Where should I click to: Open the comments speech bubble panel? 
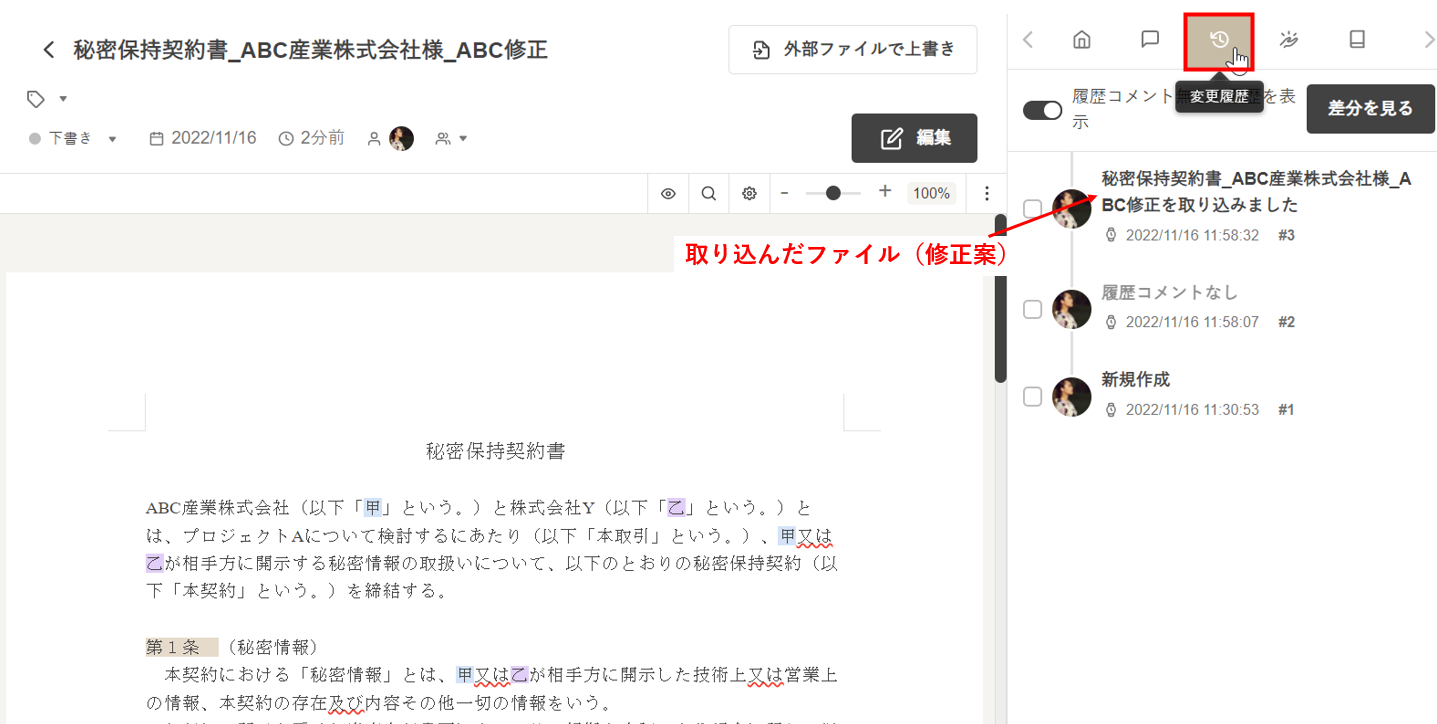click(1150, 40)
